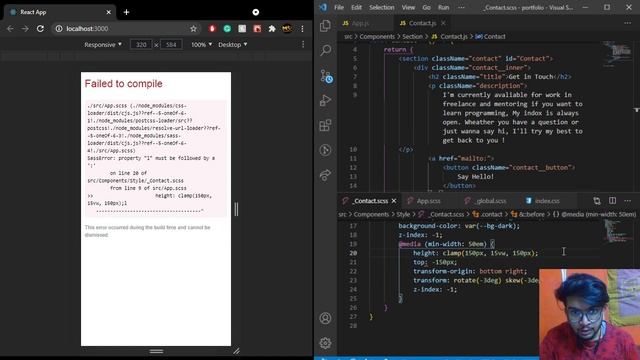Image resolution: width=640 pixels, height=360 pixels.
Task: Open the Source Control view
Action: (326, 76)
